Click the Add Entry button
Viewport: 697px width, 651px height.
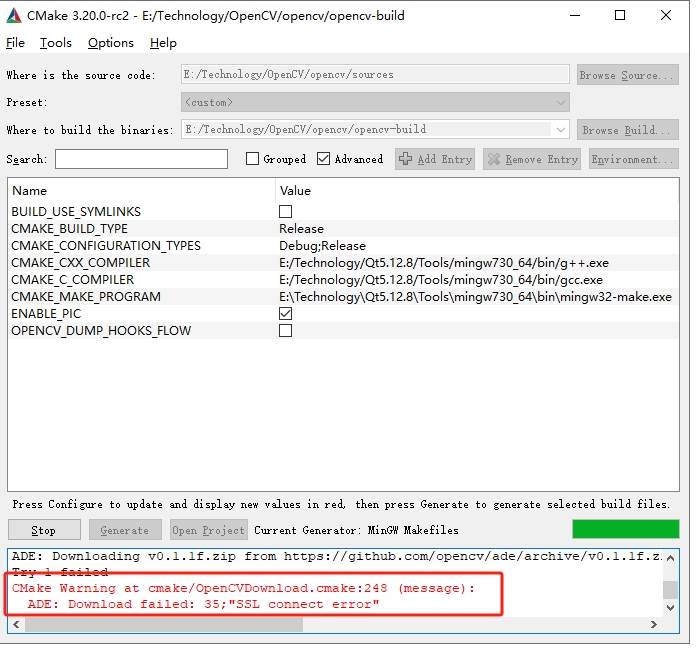coord(435,159)
